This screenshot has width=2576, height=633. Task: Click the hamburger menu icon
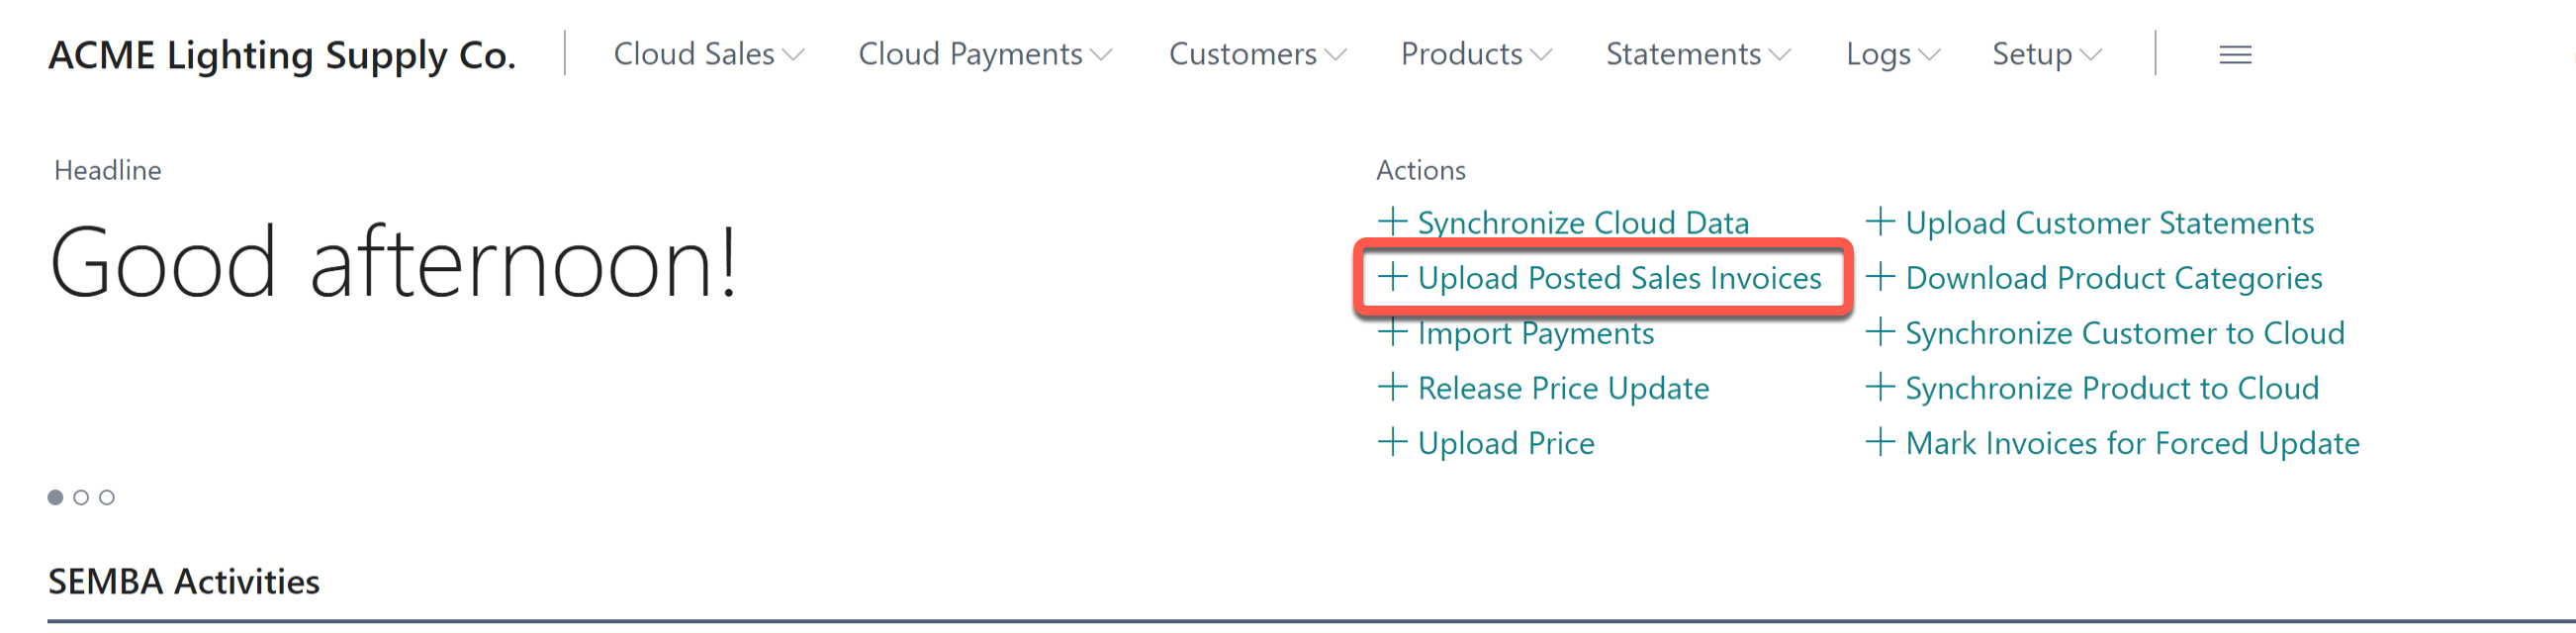coord(2235,55)
